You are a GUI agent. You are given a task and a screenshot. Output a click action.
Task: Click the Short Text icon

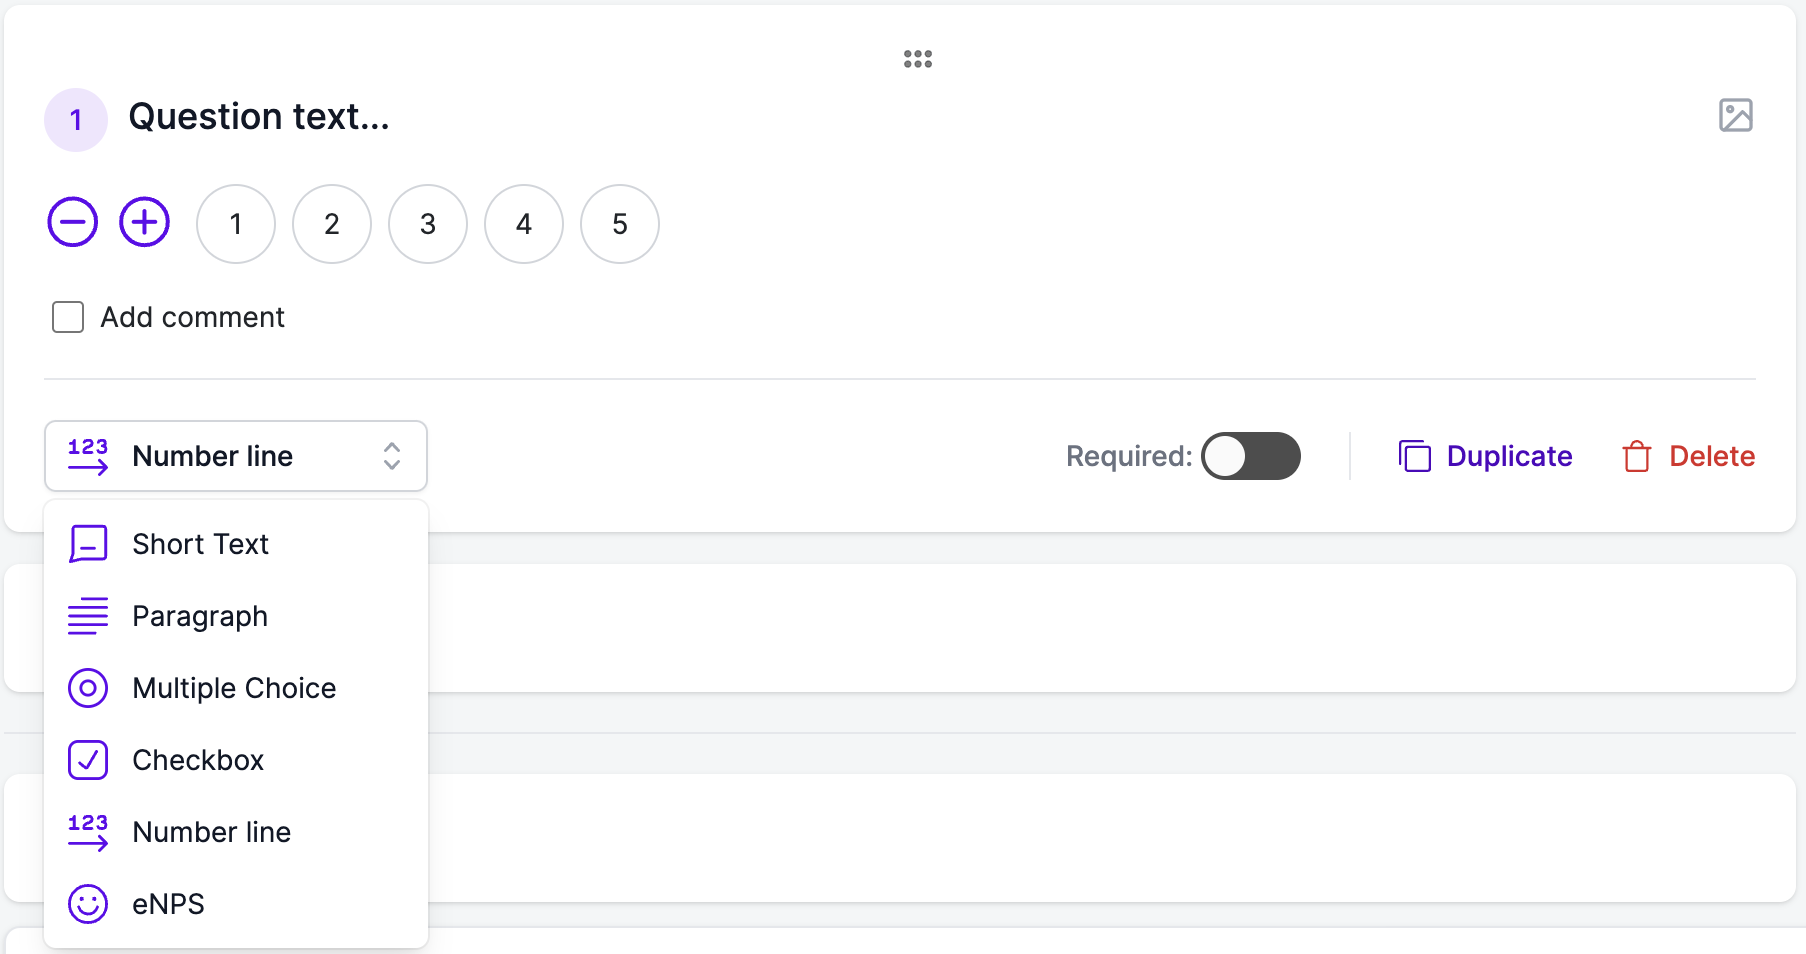point(88,544)
